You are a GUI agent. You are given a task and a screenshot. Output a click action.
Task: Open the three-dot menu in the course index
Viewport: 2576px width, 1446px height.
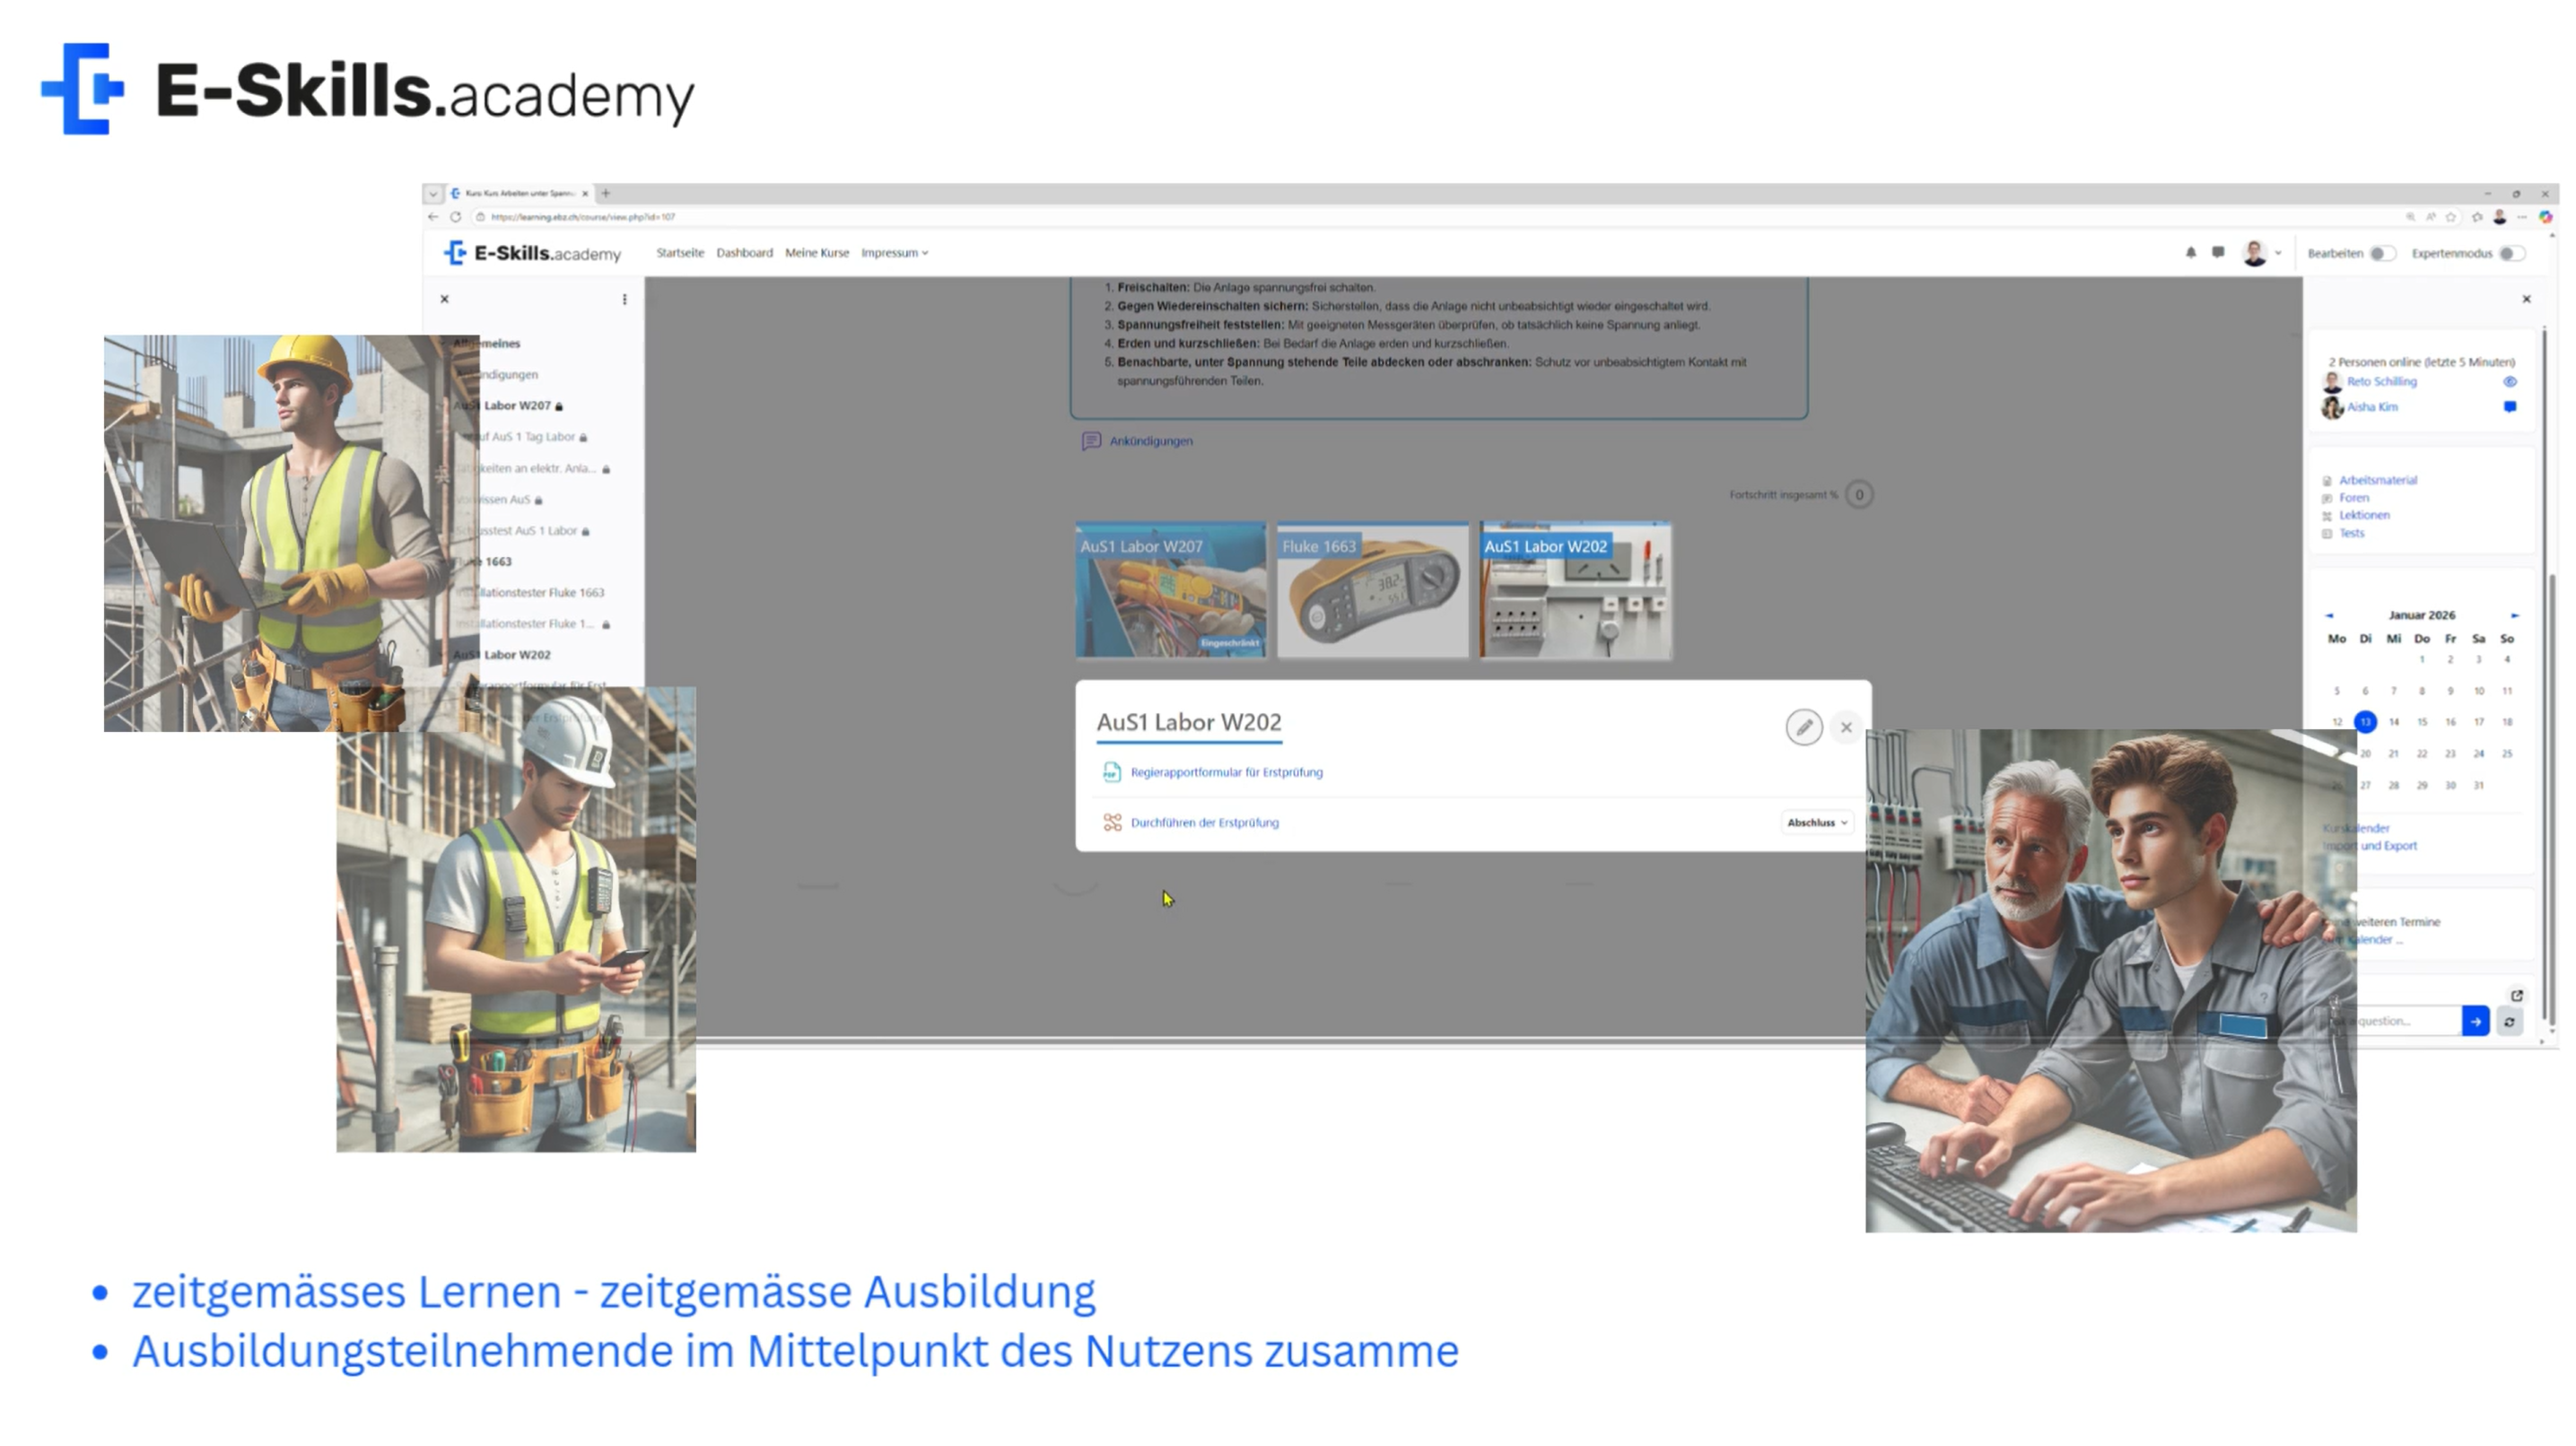(626, 298)
